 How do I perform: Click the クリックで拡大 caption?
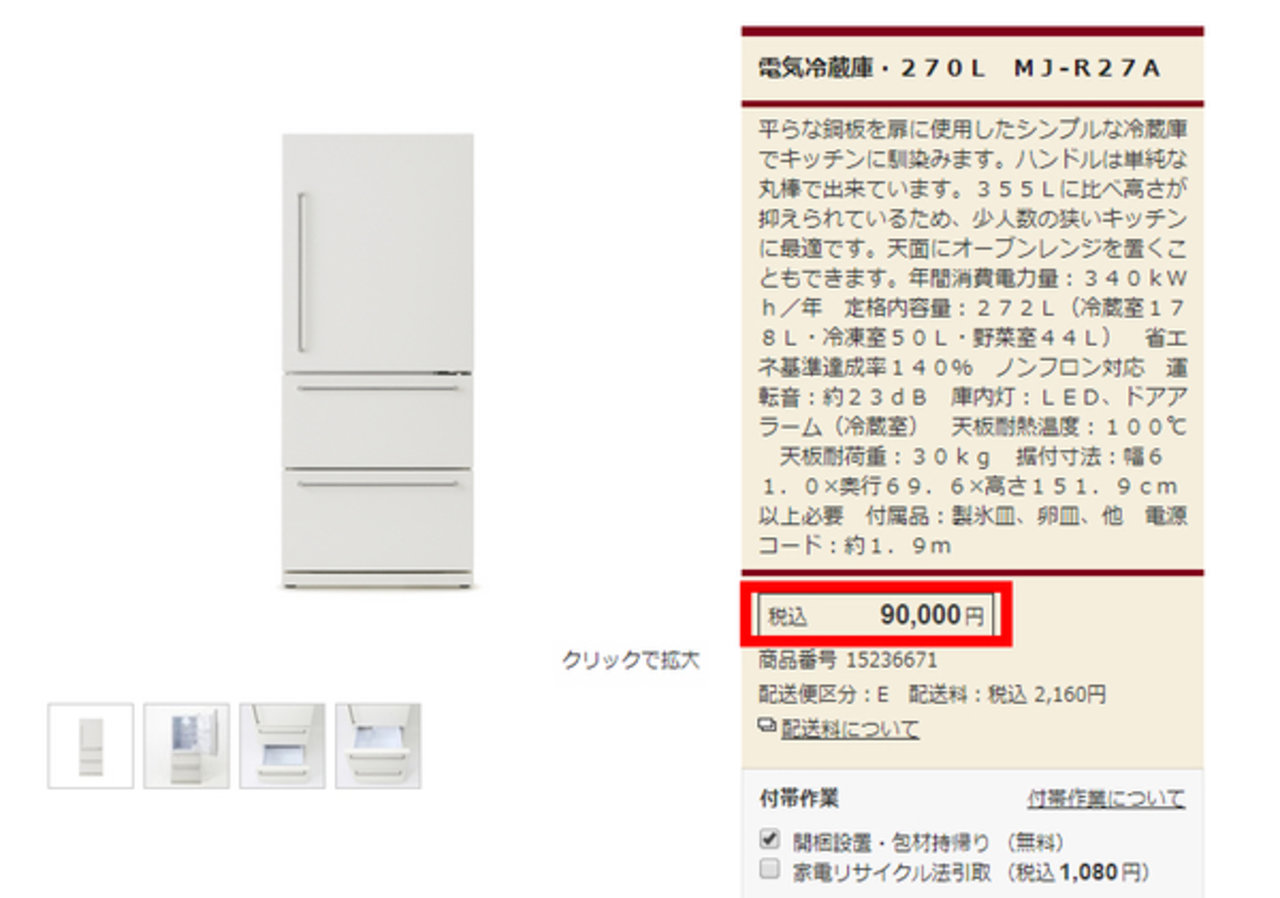(x=630, y=660)
